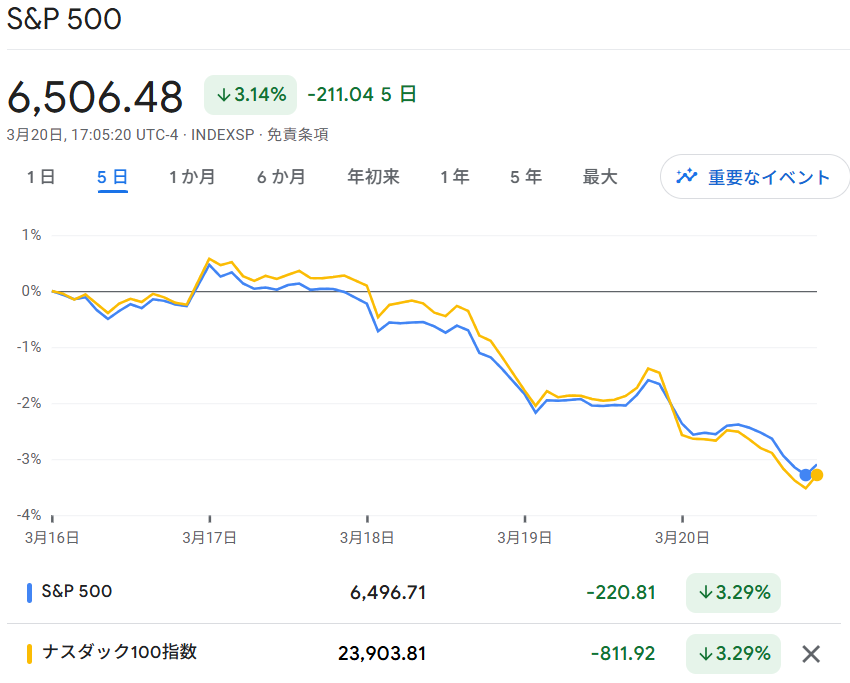Click the X to remove ナスダック100指数 comparison
850x683 pixels.
(x=811, y=654)
